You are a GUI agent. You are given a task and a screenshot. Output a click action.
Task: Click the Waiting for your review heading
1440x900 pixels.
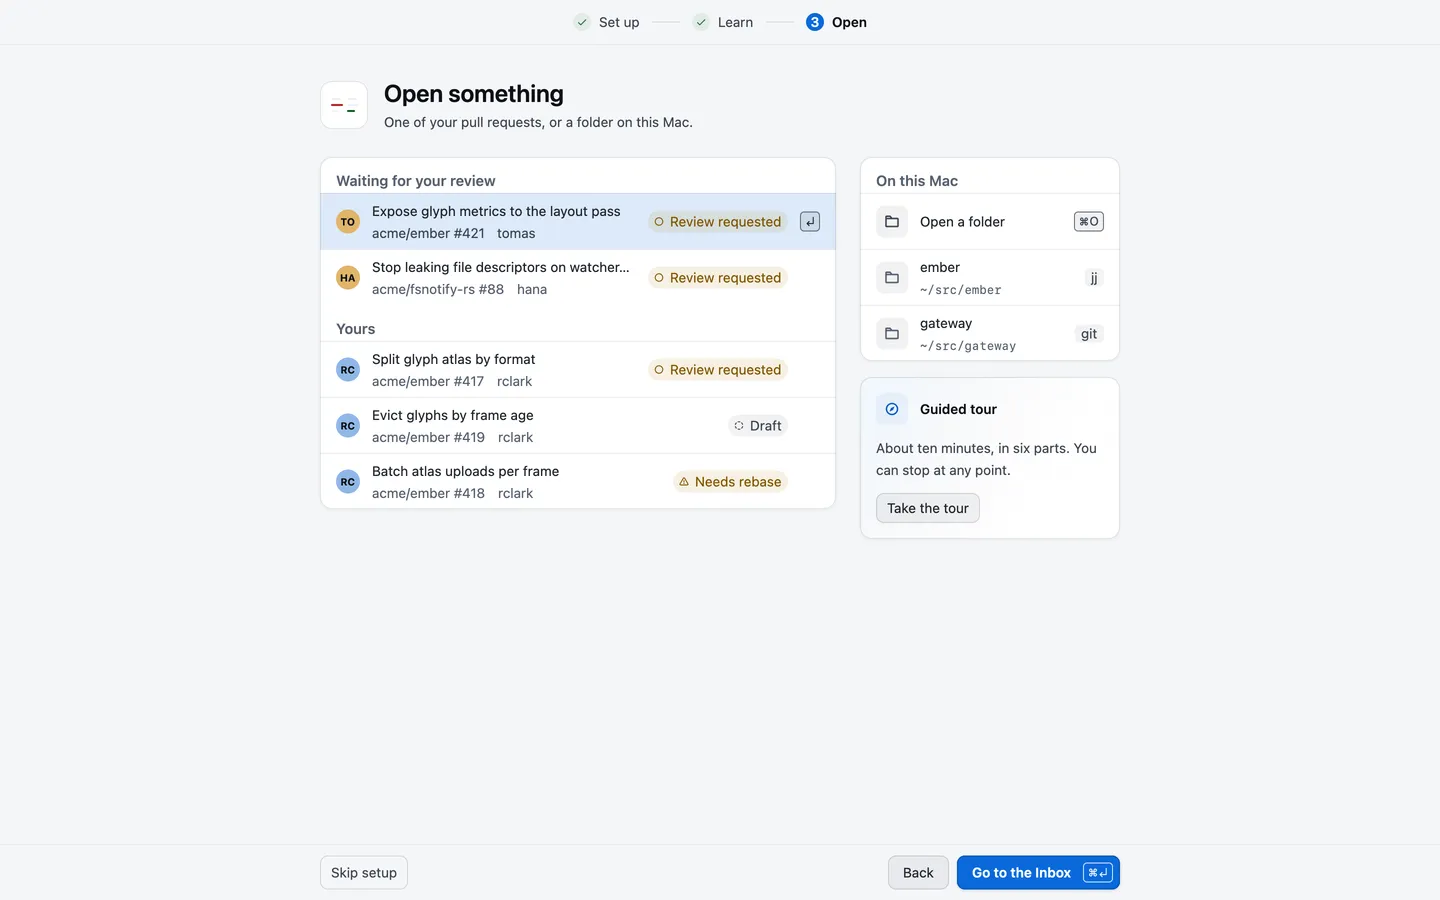coord(416,181)
